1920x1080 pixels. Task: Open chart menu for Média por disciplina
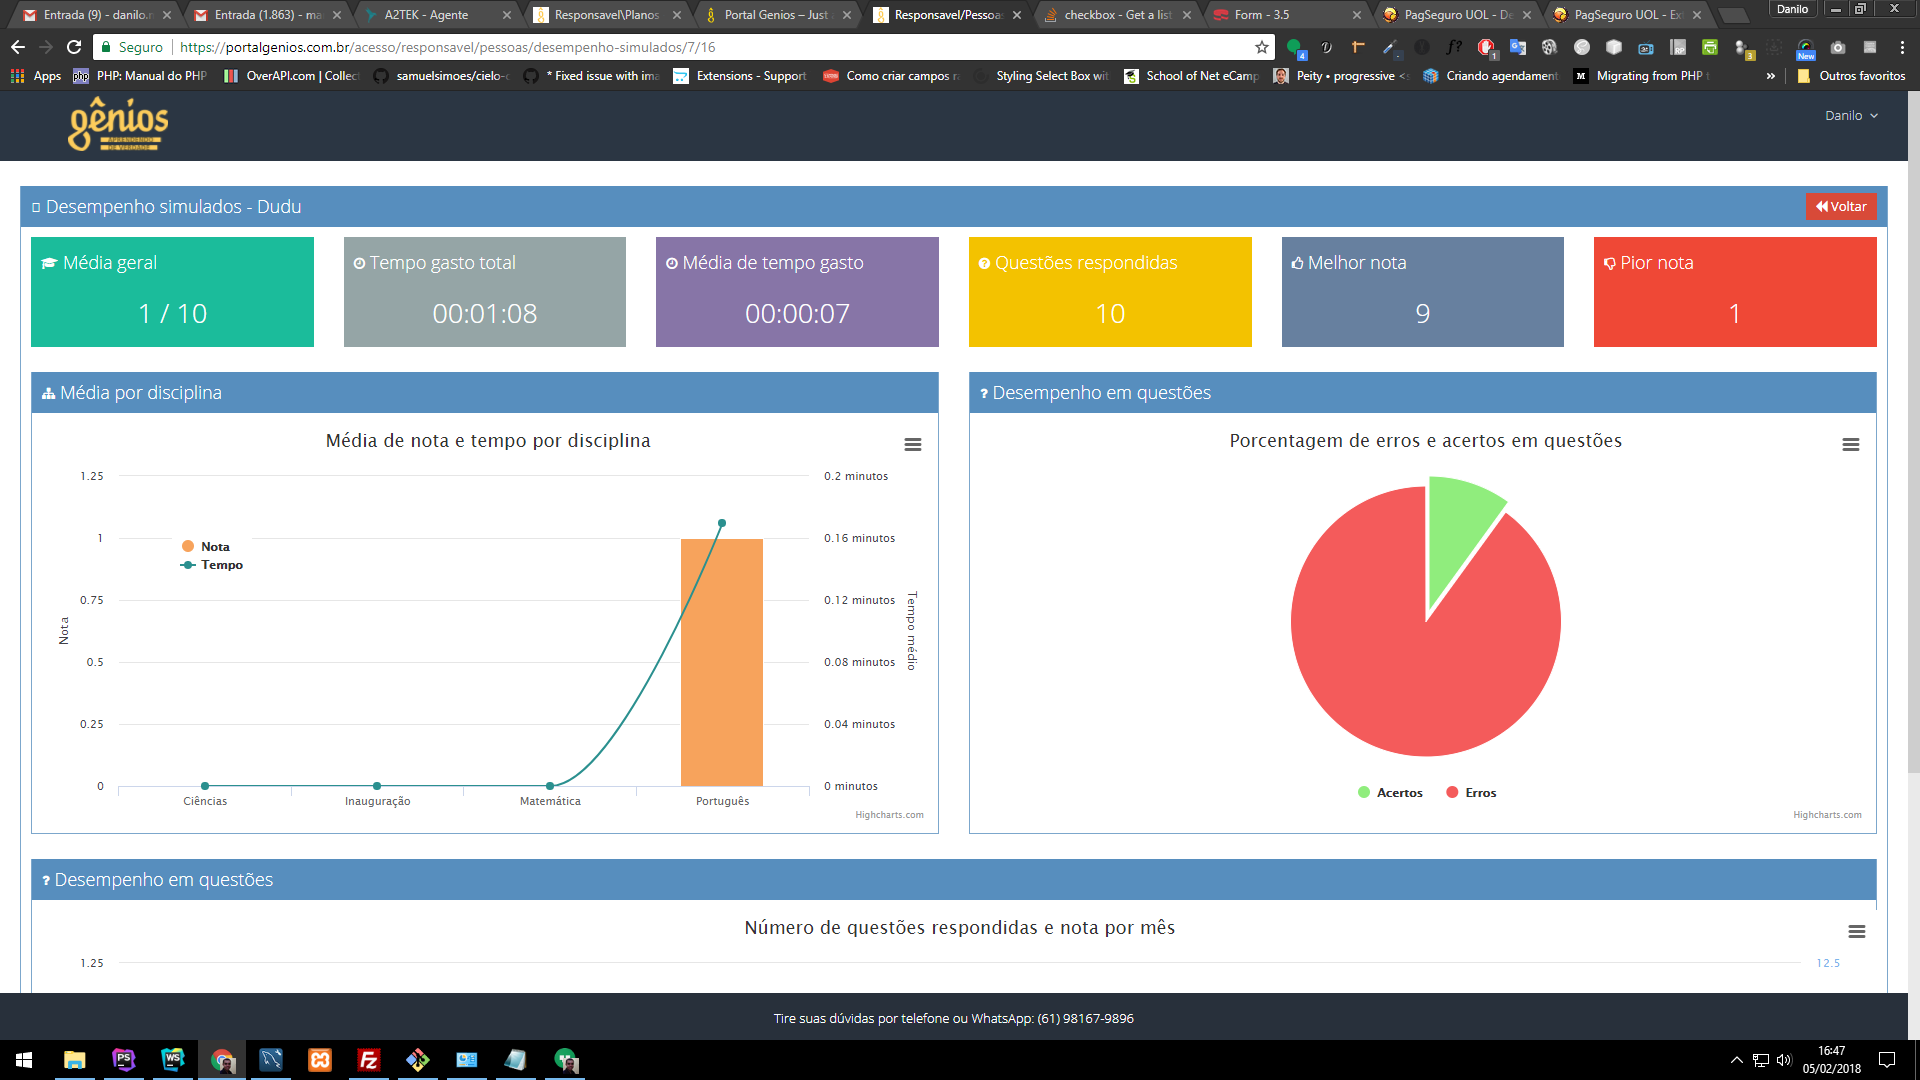pyautogui.click(x=912, y=445)
